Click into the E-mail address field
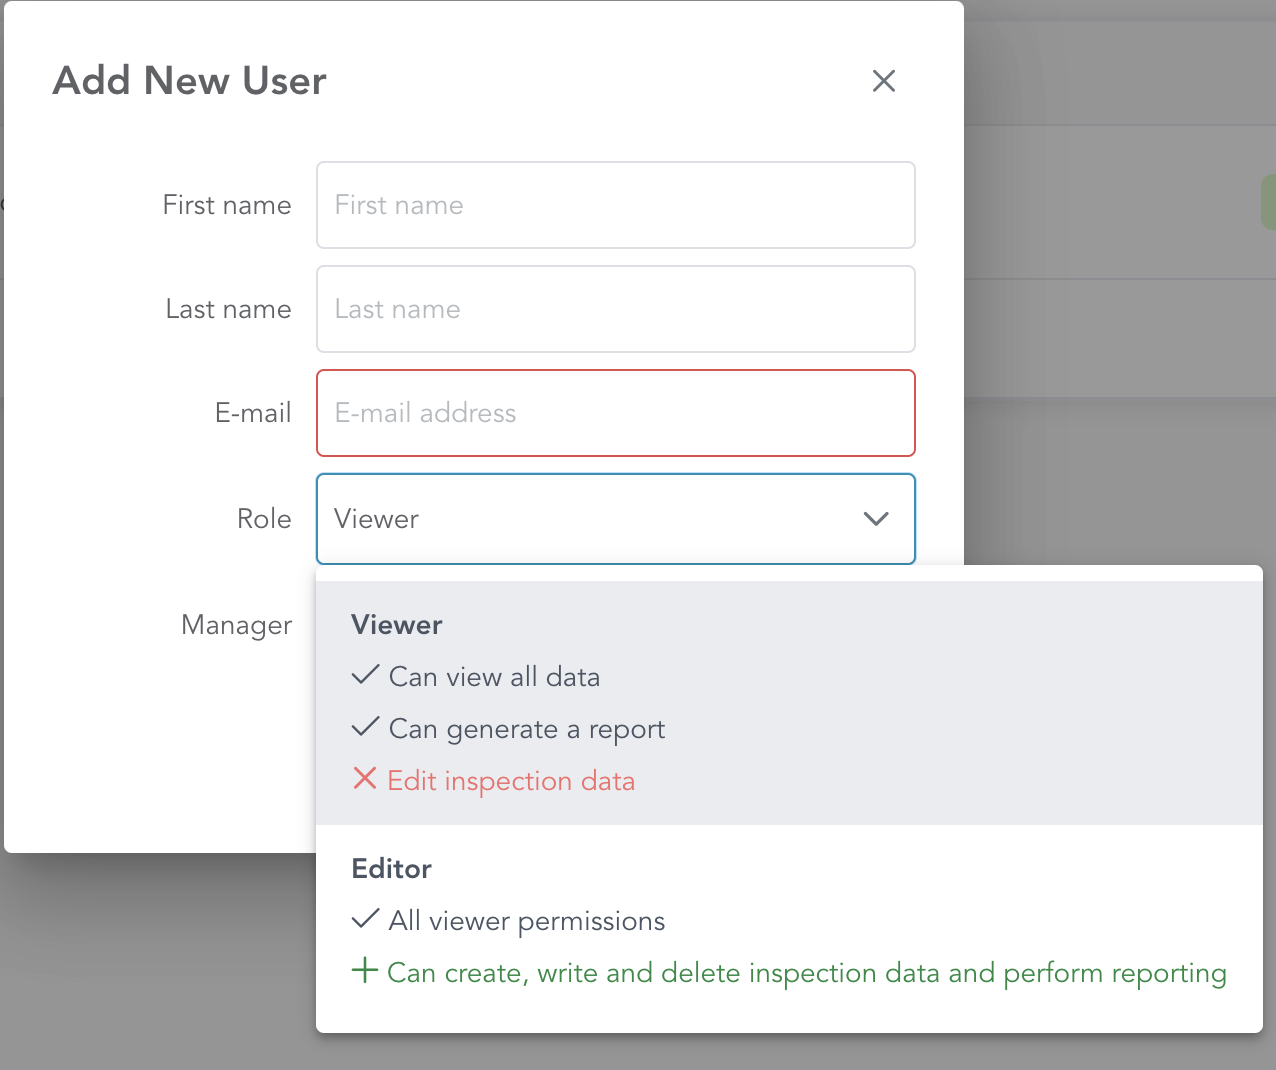Screen dimensions: 1276x1070 [x=615, y=413]
